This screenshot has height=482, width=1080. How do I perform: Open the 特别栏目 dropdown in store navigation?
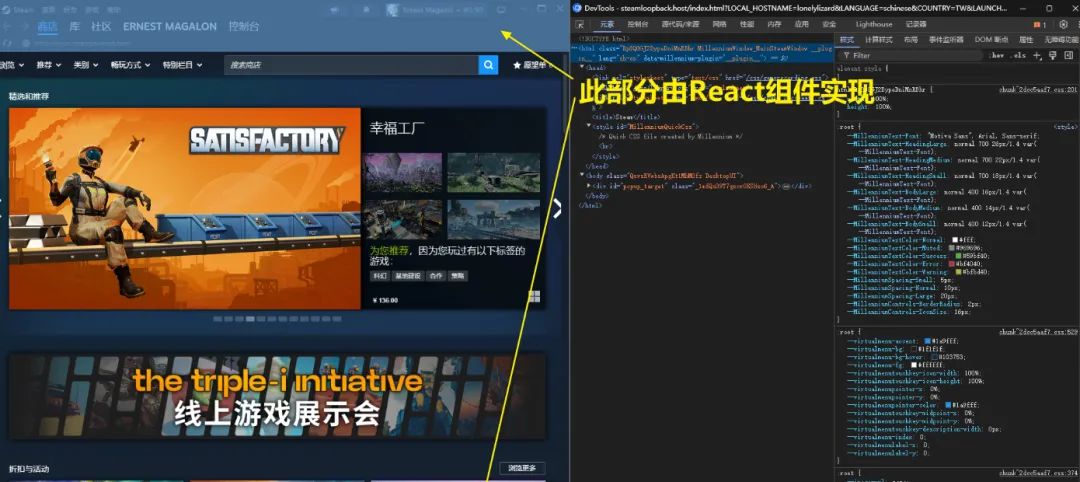183,65
